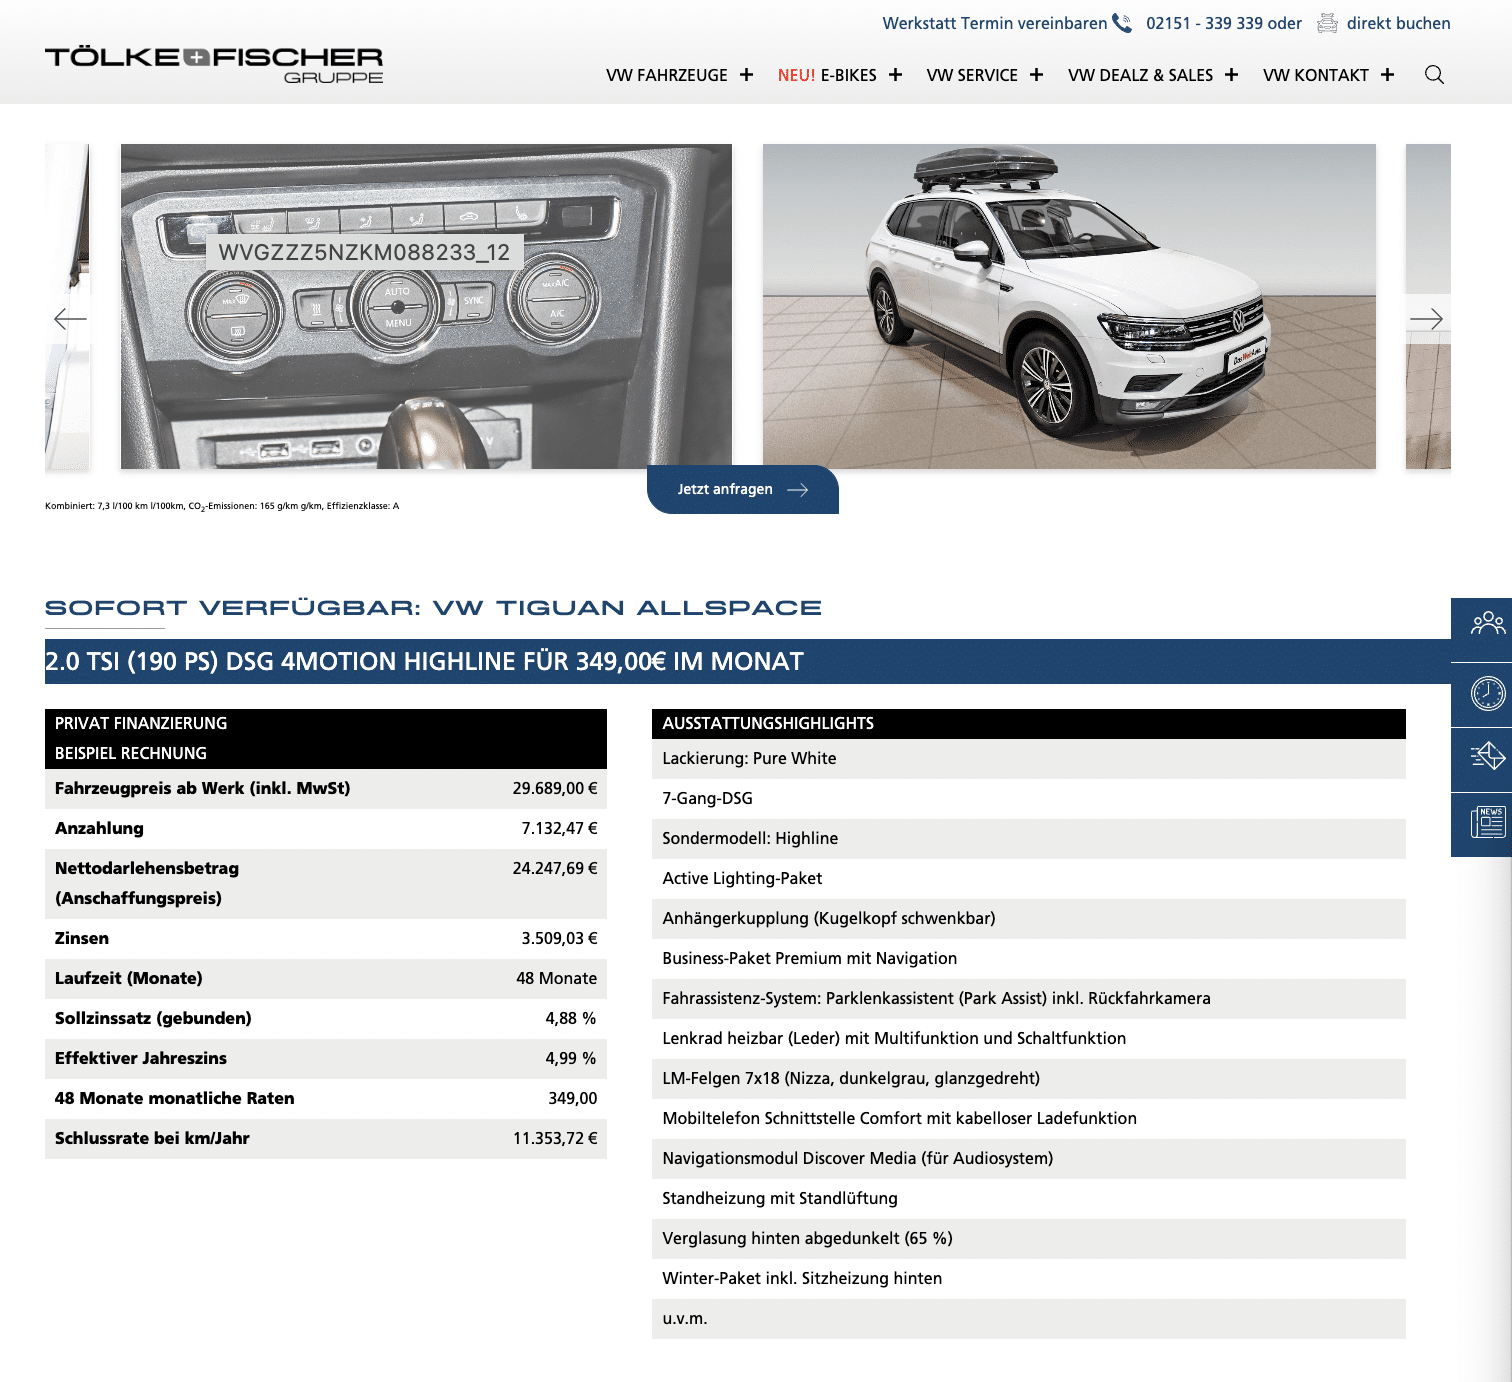This screenshot has height=1382, width=1512.
Task: Open VW DEALZ & SALES menu
Action: [1140, 75]
